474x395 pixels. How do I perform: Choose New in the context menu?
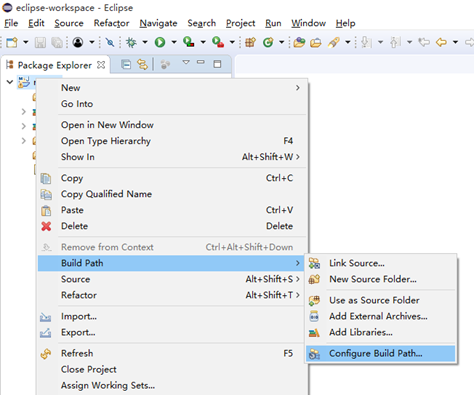(x=172, y=88)
